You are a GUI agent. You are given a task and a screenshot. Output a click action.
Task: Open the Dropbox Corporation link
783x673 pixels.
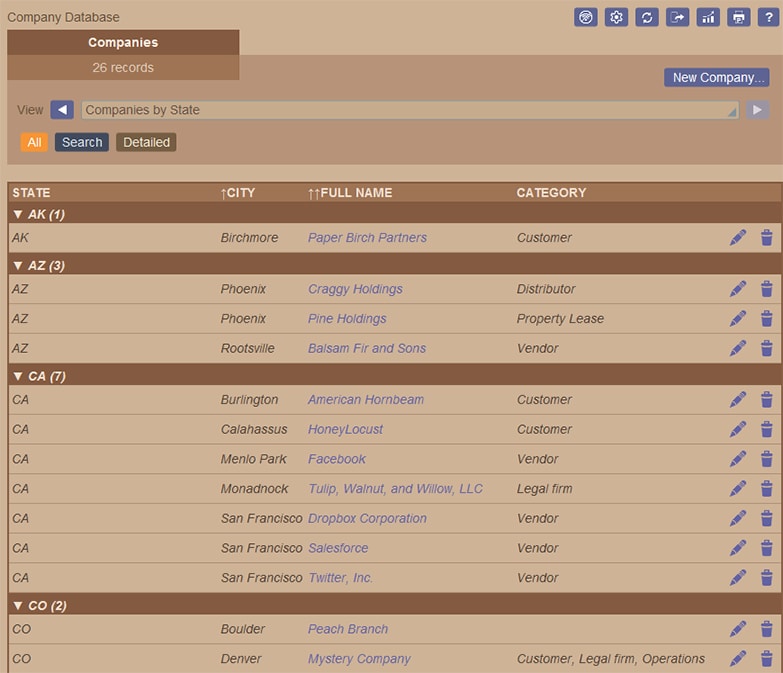(367, 518)
